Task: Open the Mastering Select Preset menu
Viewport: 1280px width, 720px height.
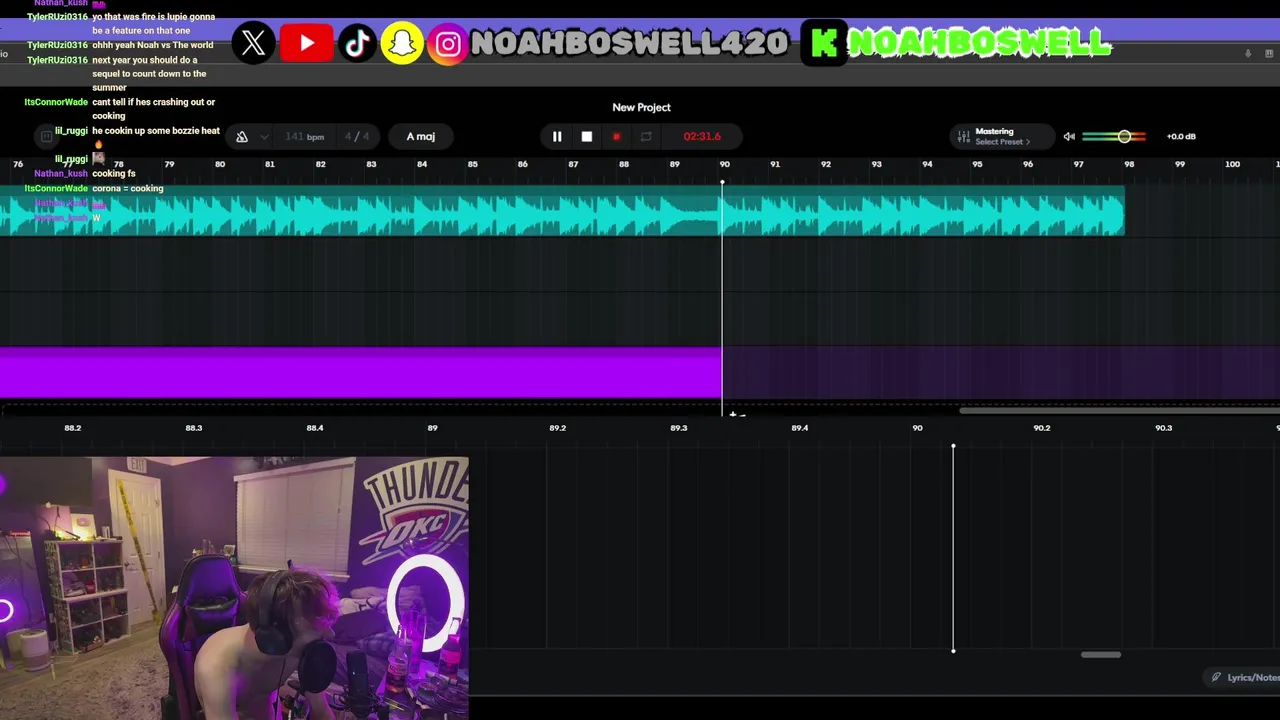Action: tap(1001, 136)
